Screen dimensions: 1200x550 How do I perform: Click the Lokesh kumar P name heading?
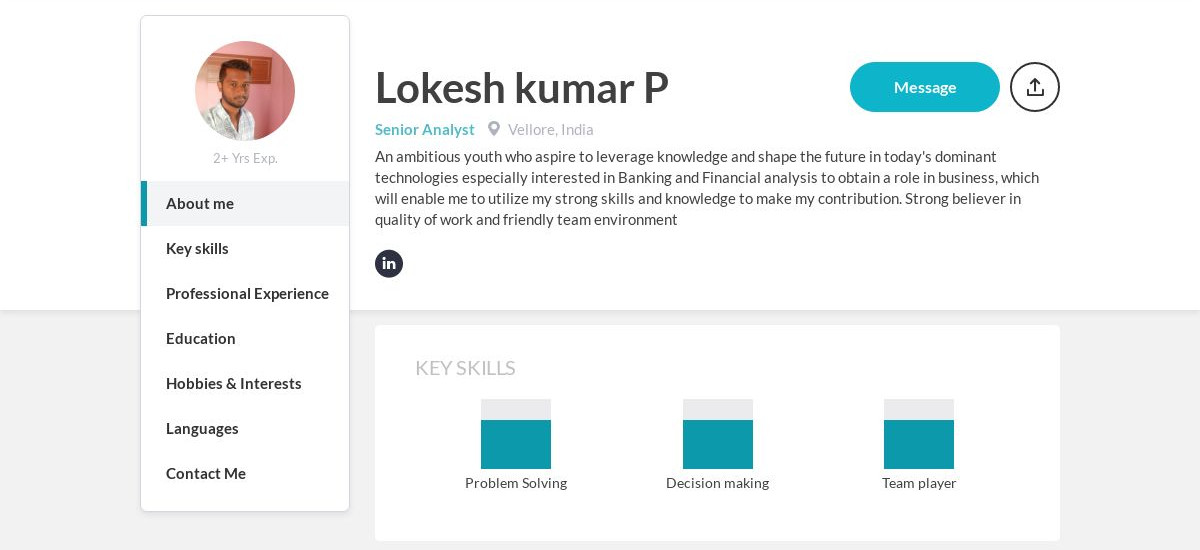(x=522, y=88)
